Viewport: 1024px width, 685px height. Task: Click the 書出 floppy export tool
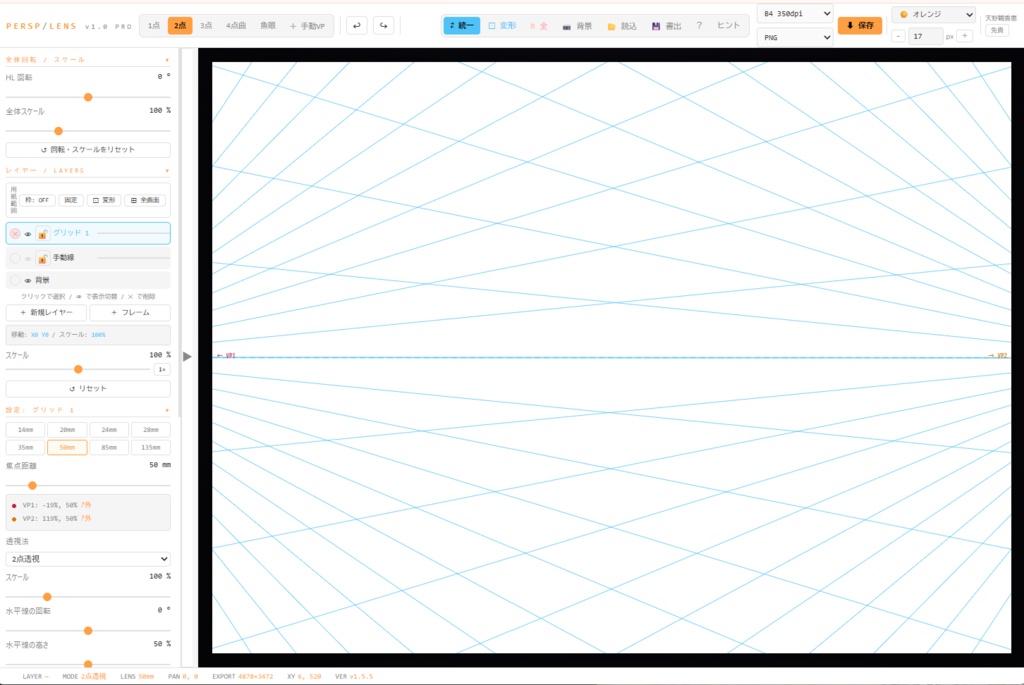click(667, 26)
